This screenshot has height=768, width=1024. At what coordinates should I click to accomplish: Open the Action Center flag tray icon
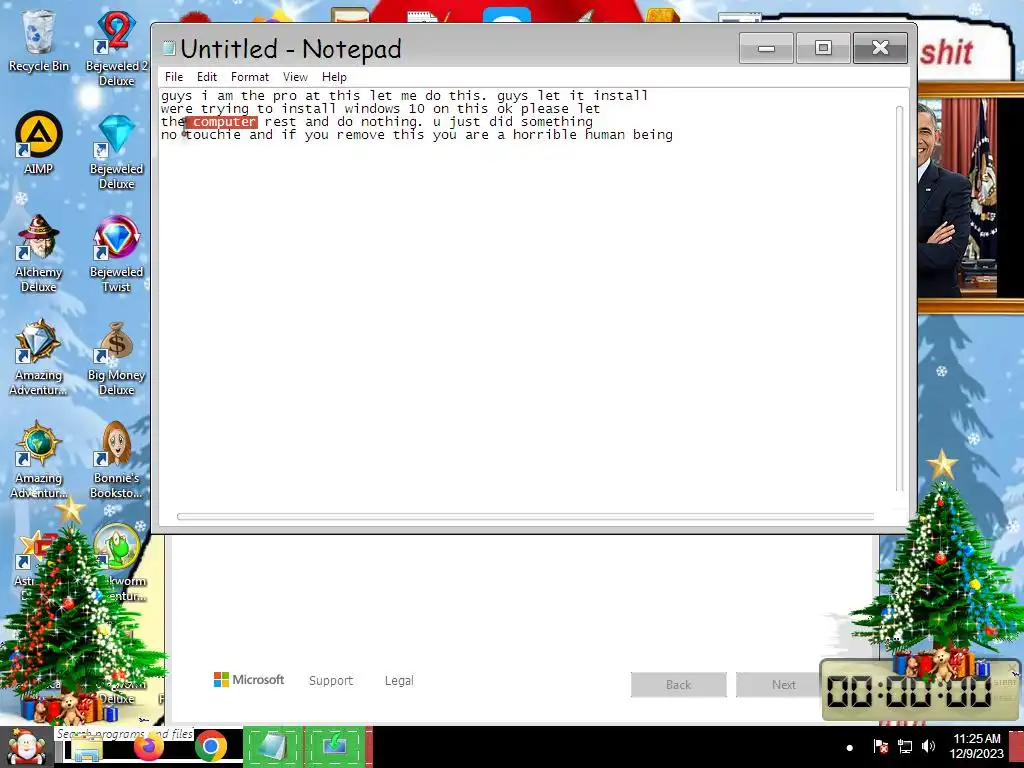[x=880, y=746]
